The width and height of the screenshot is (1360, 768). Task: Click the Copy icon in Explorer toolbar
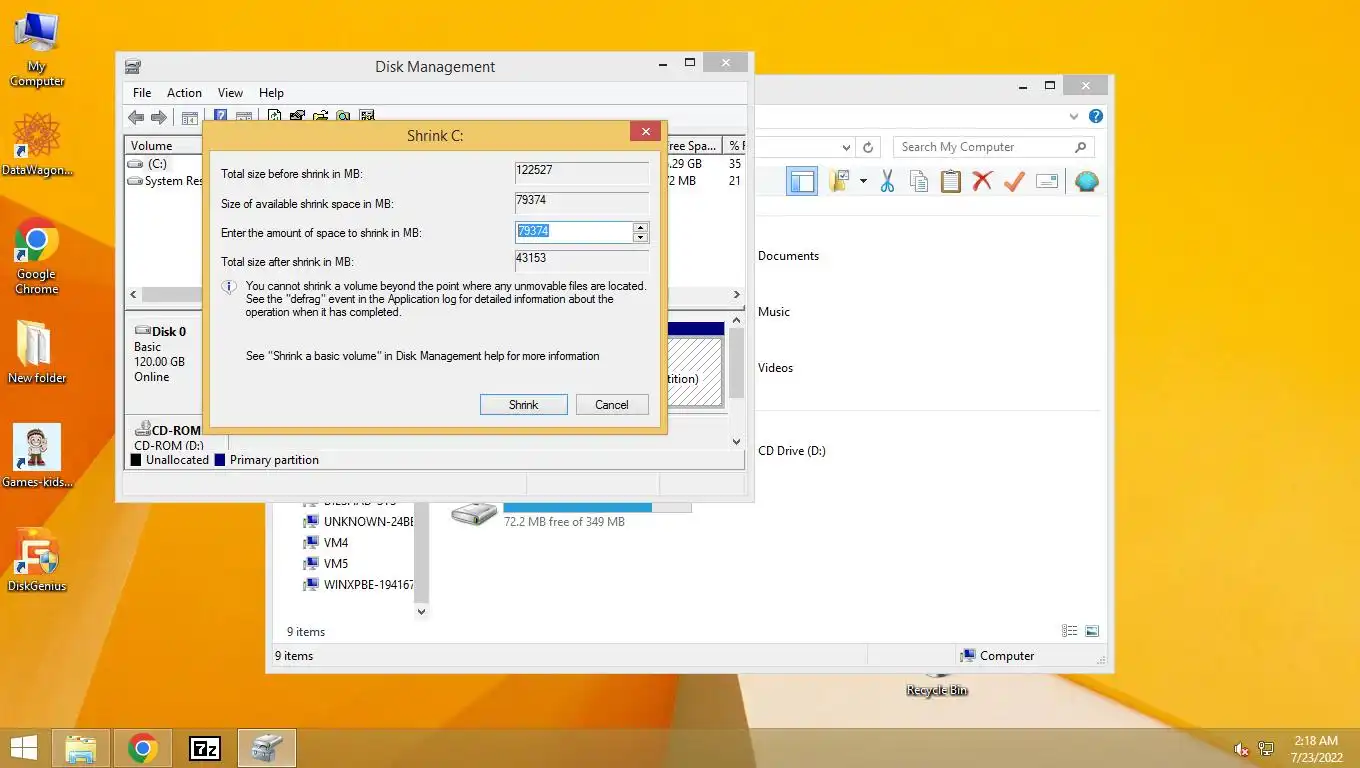click(919, 181)
